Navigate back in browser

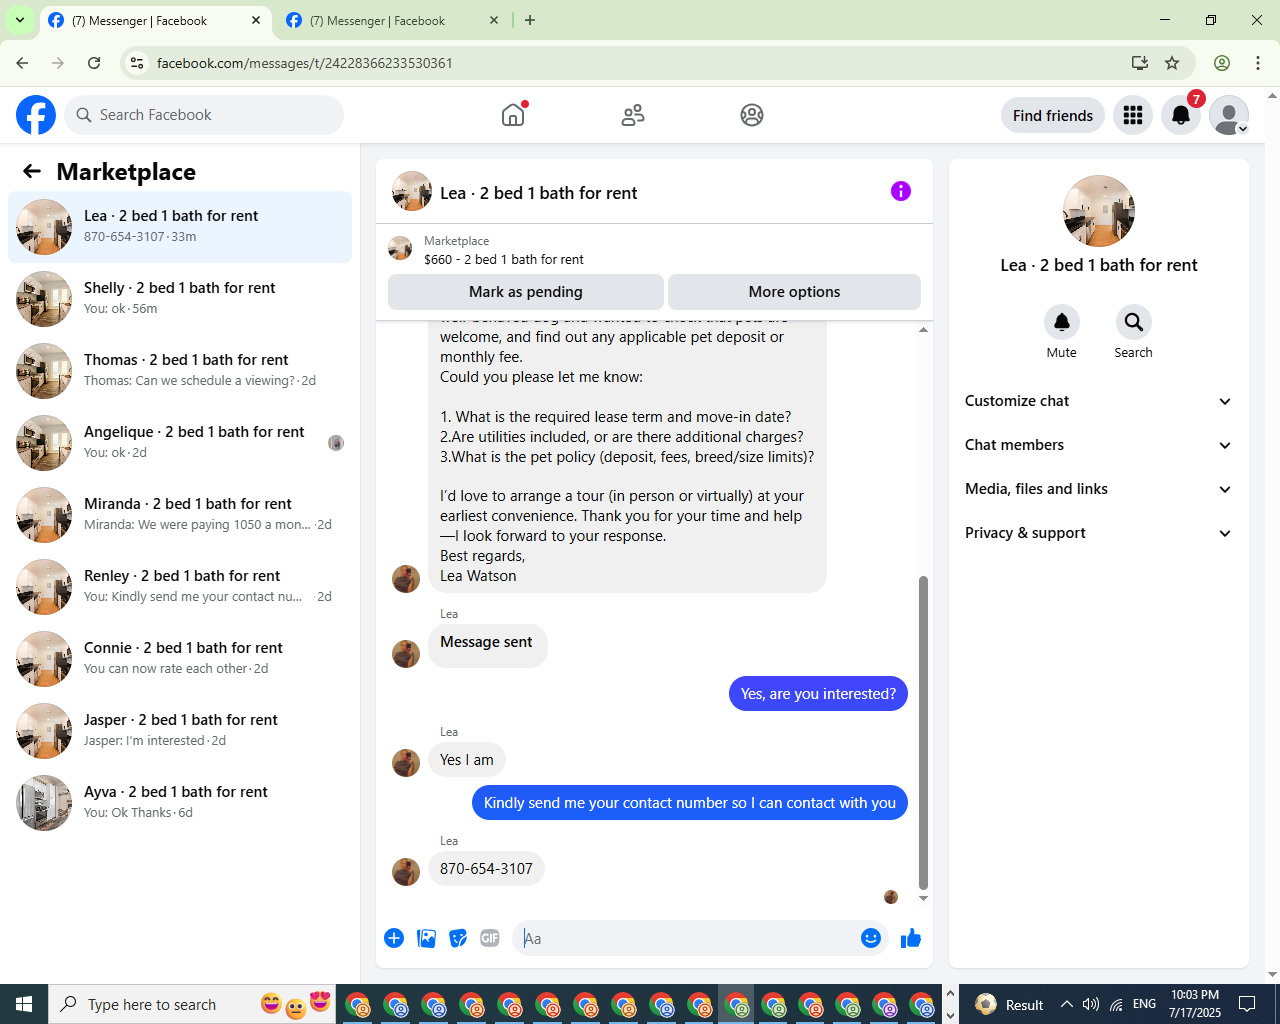(22, 63)
